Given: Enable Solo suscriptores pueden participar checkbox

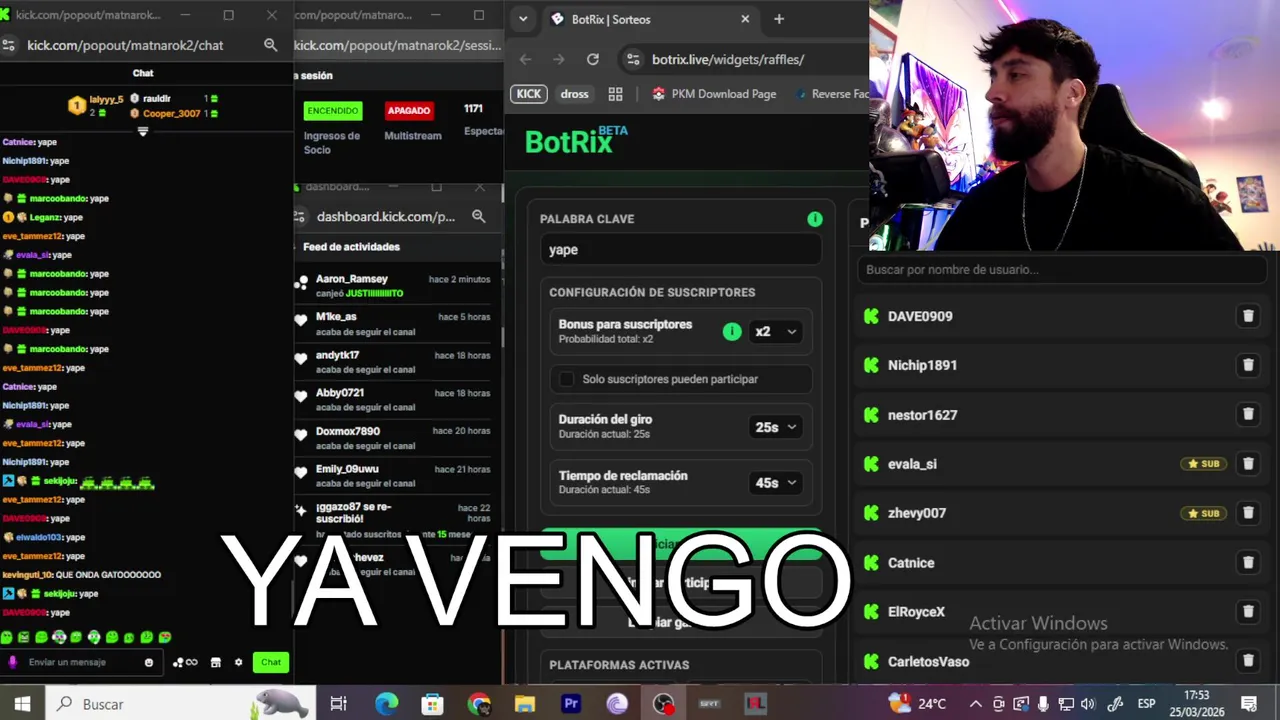Looking at the screenshot, I should pos(567,379).
